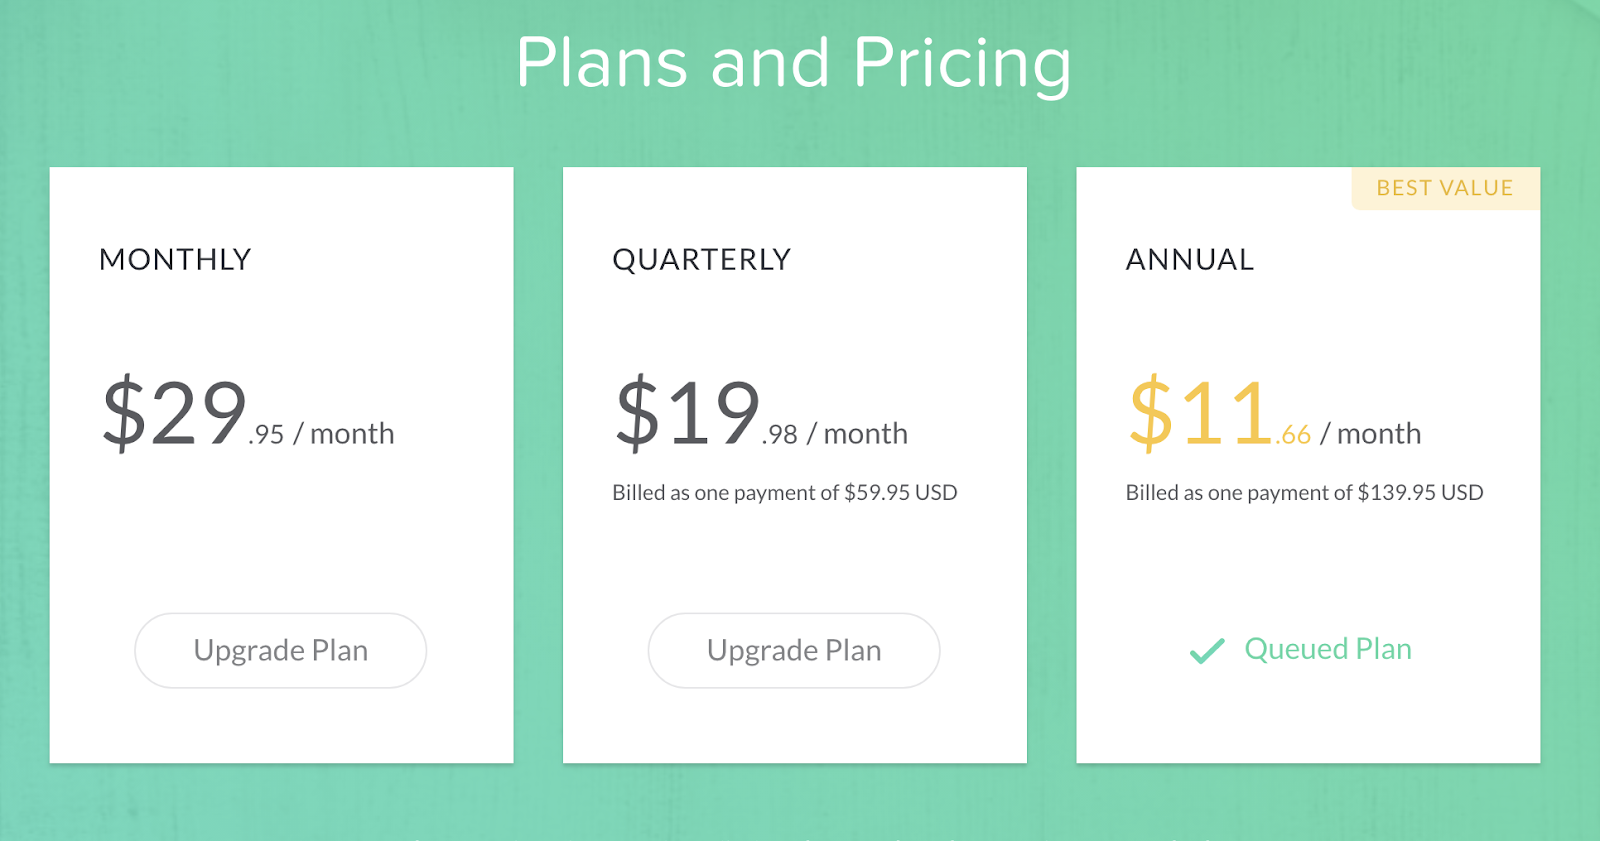Click the yellow $11.66 / month price

point(1275,412)
